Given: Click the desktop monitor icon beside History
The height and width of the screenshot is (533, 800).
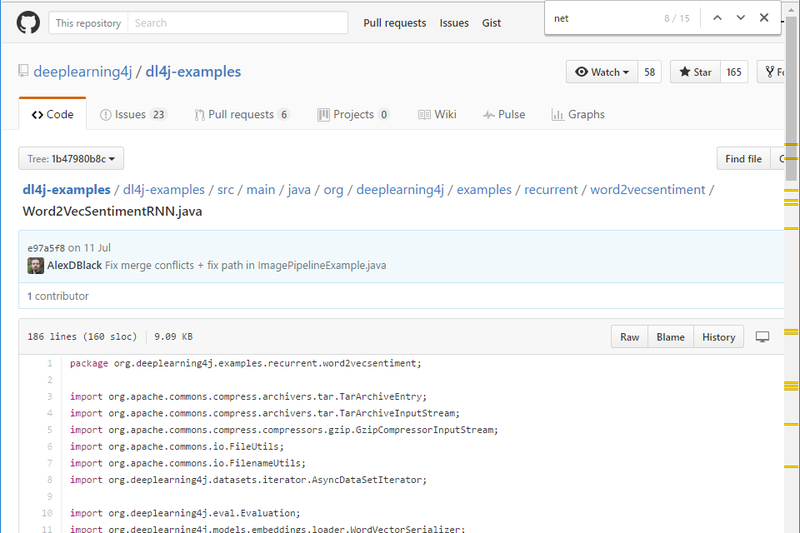Looking at the screenshot, I should click(x=762, y=337).
